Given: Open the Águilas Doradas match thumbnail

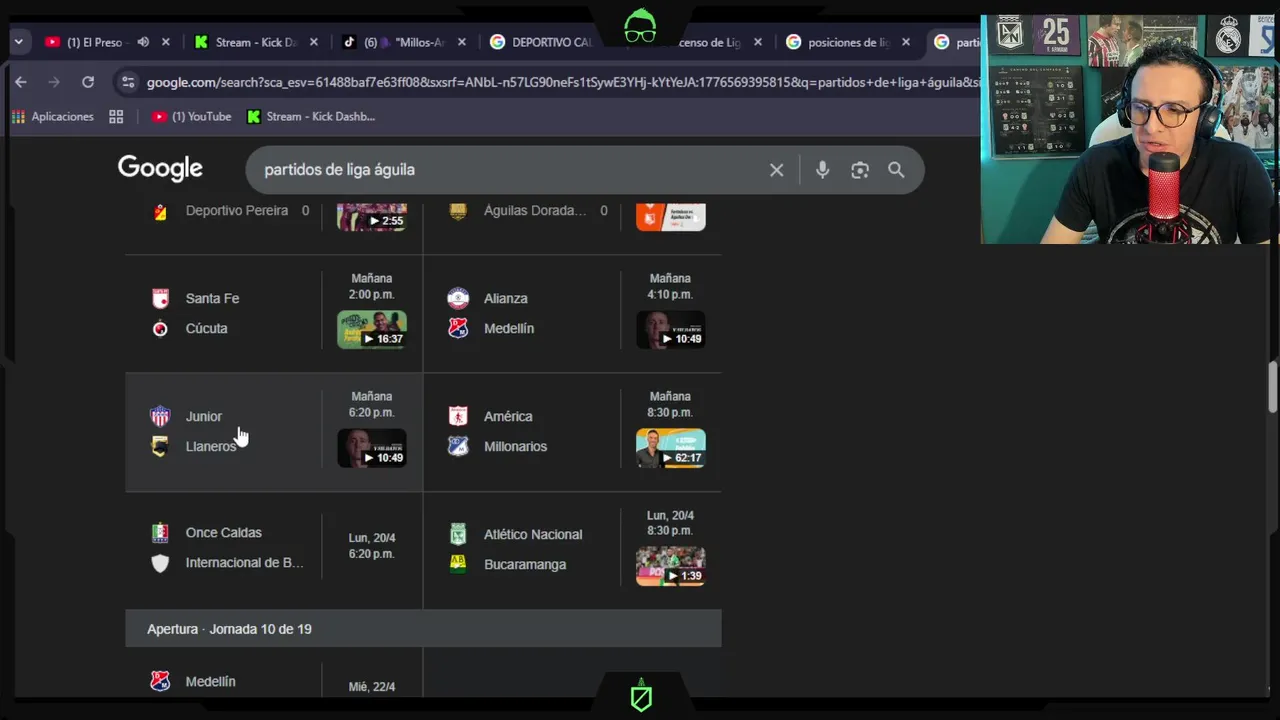Looking at the screenshot, I should (x=671, y=217).
